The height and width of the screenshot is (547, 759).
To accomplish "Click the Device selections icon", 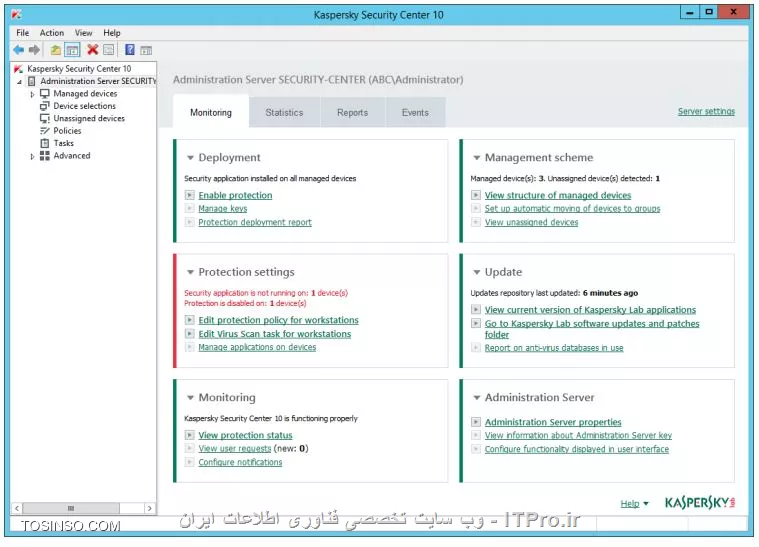I will (45, 106).
